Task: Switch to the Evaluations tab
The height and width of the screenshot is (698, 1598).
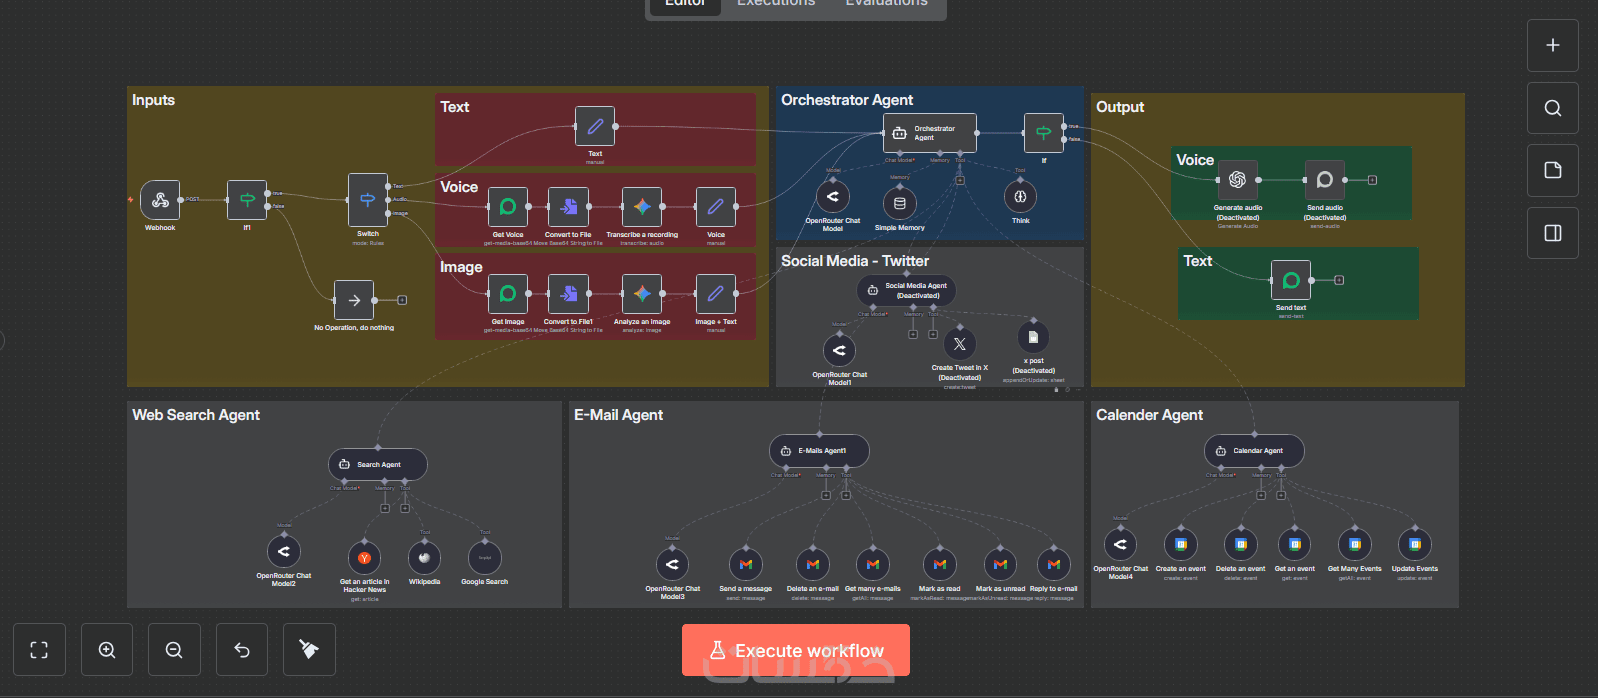Action: [x=886, y=4]
